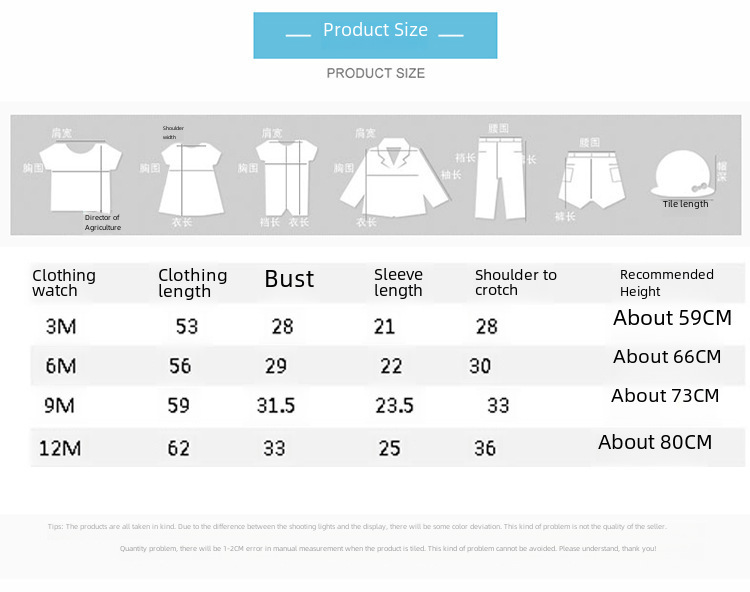Select the Recommended Height column header

coord(666,283)
